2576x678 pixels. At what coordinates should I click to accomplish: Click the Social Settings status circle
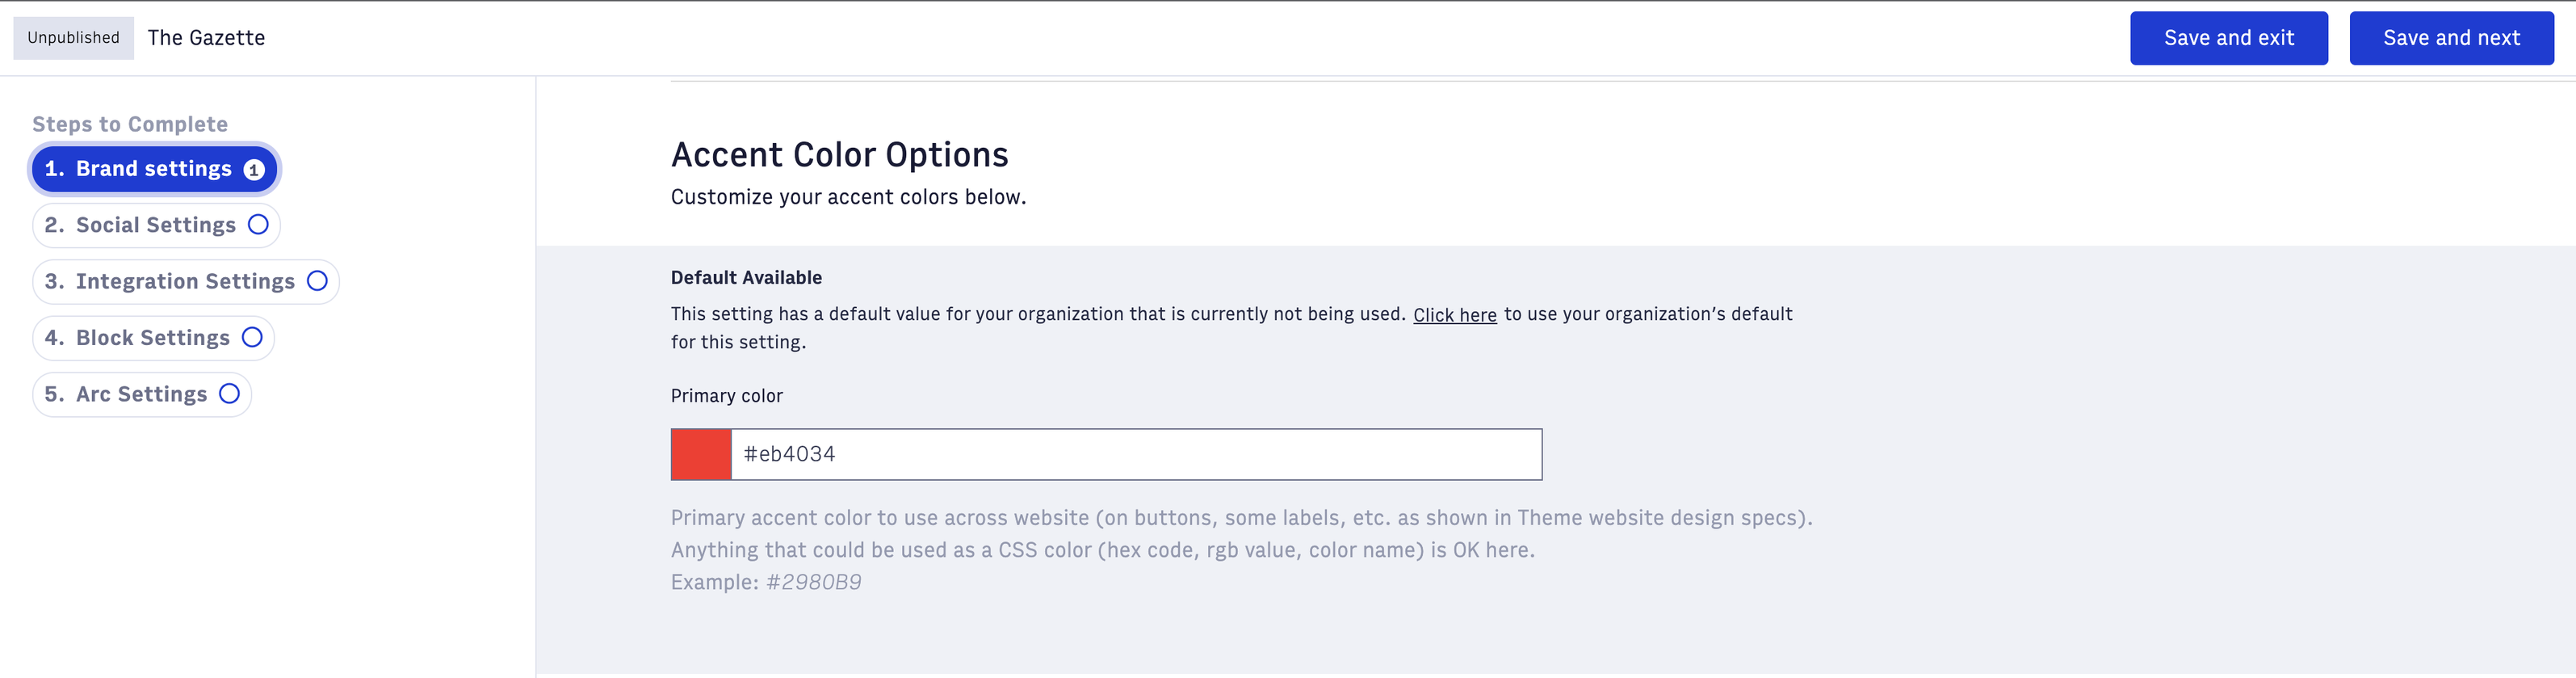[258, 224]
